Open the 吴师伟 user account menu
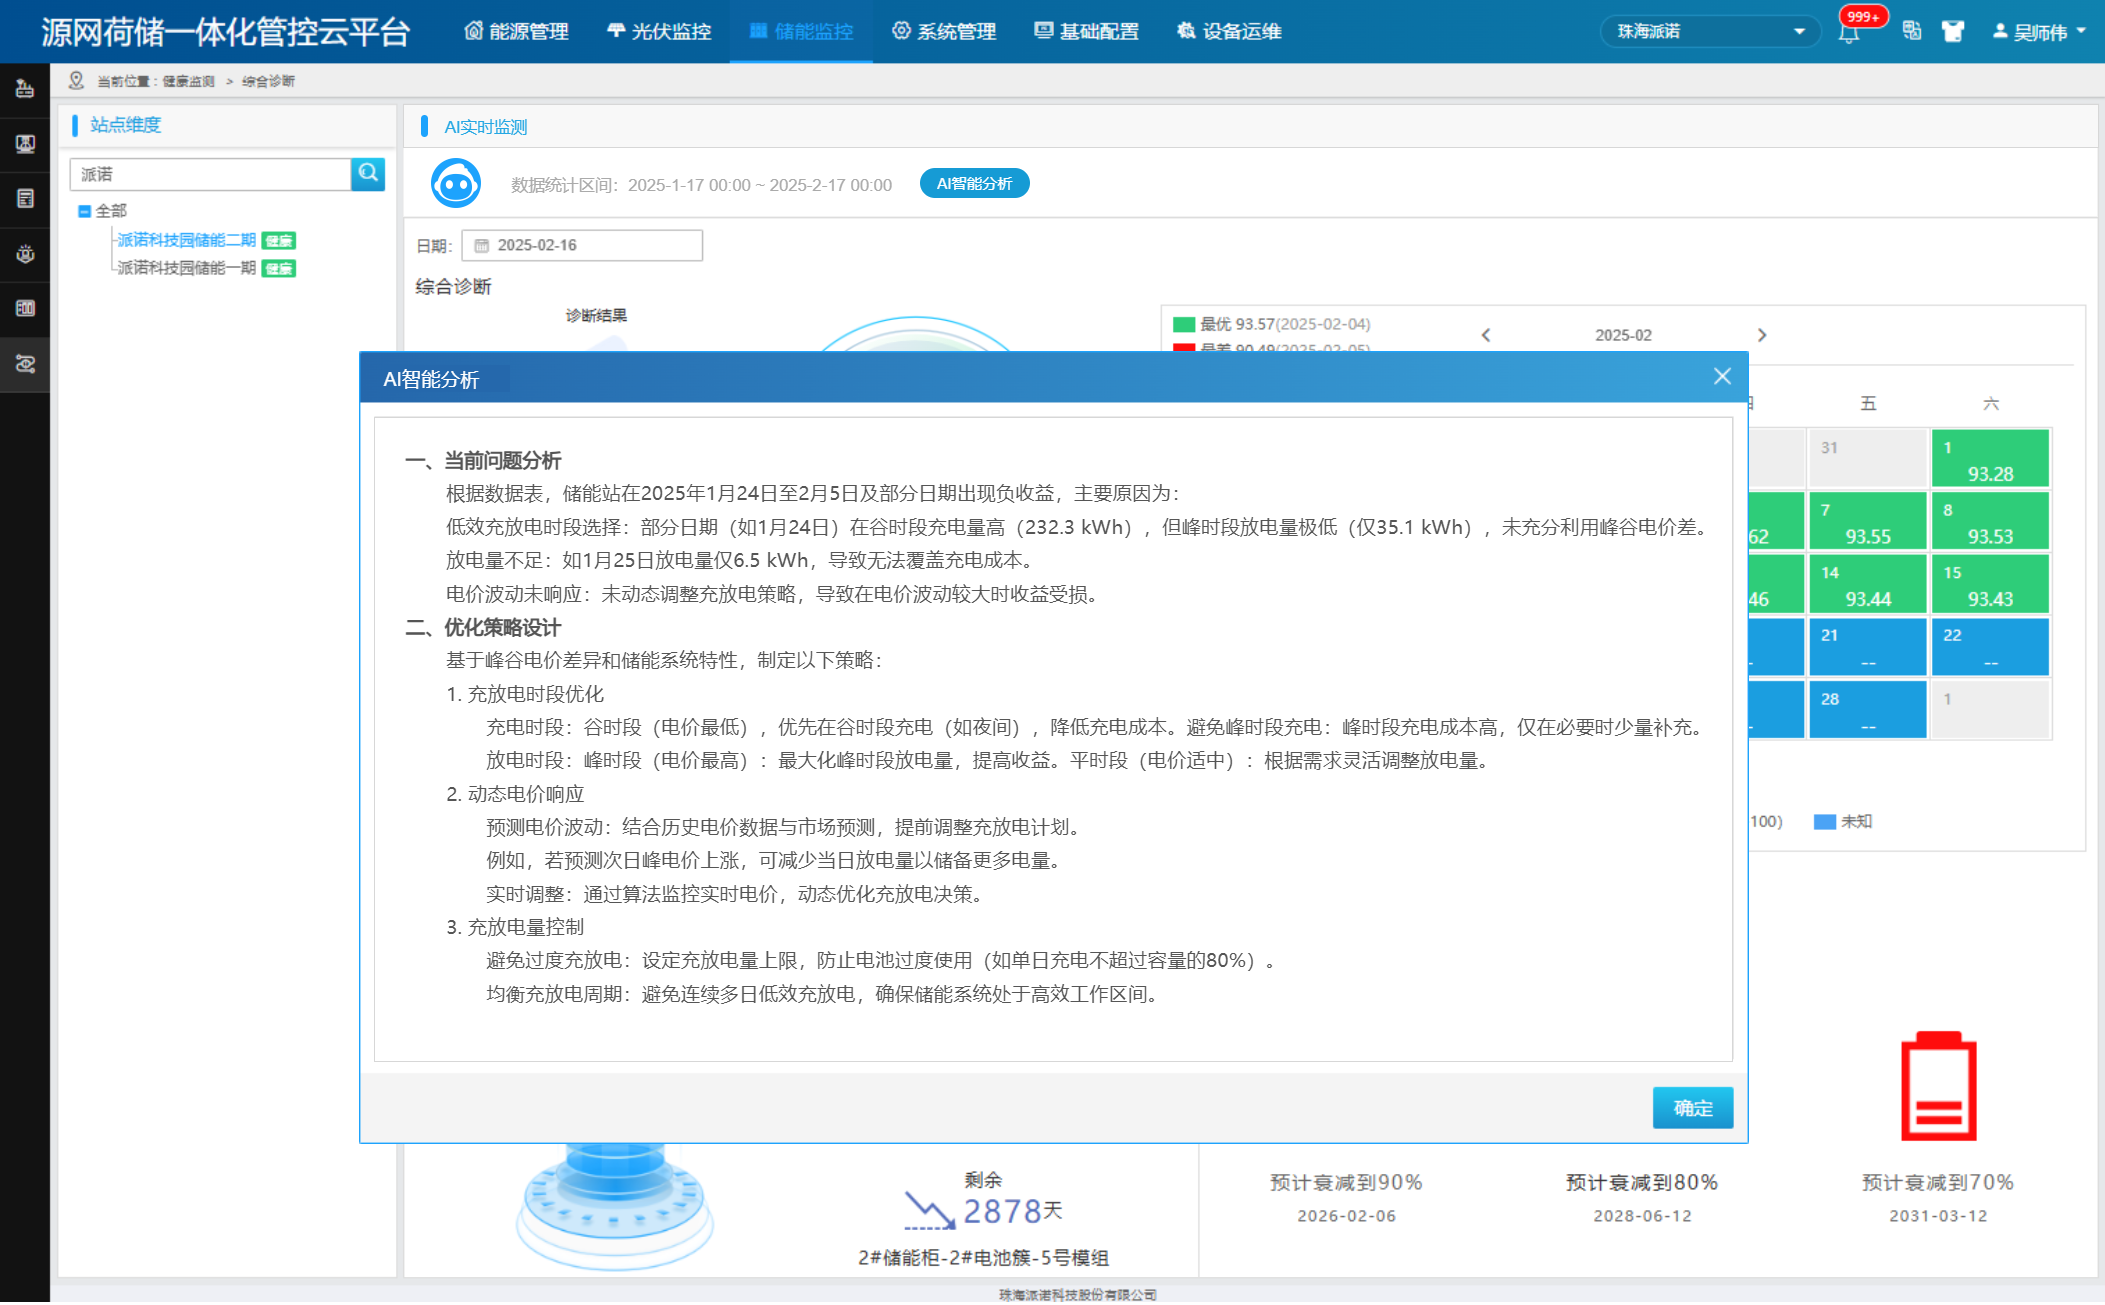The height and width of the screenshot is (1305, 2105). pyautogui.click(x=2039, y=31)
